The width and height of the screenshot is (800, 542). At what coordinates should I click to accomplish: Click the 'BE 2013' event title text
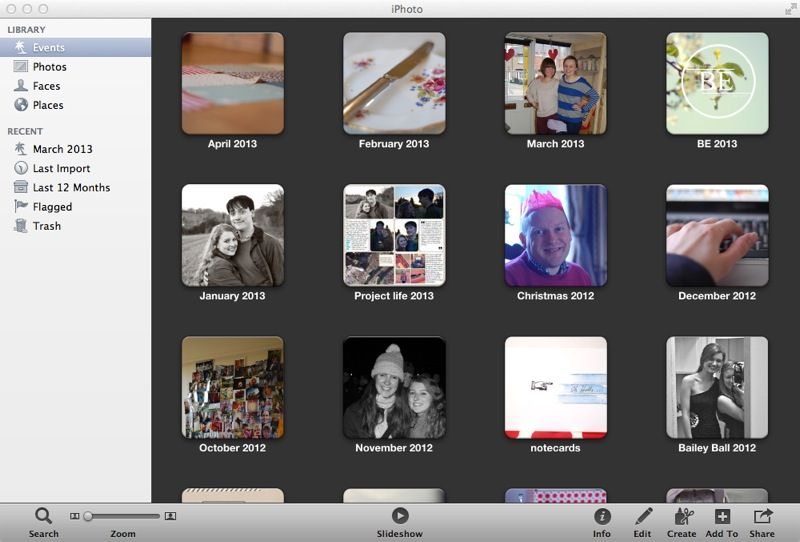(x=717, y=144)
